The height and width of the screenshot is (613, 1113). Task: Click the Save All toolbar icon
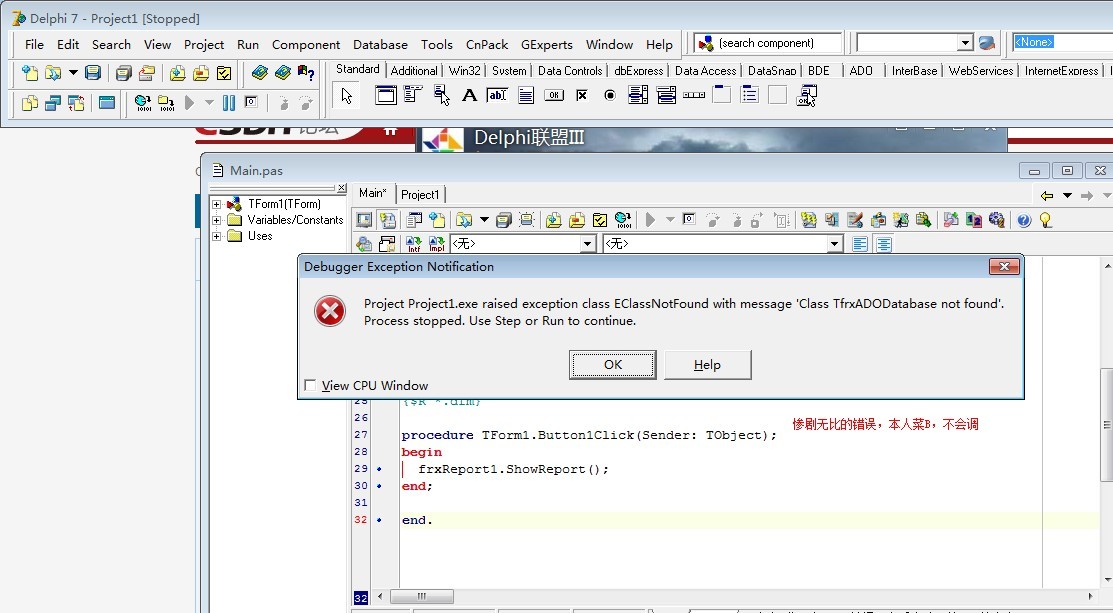click(124, 73)
